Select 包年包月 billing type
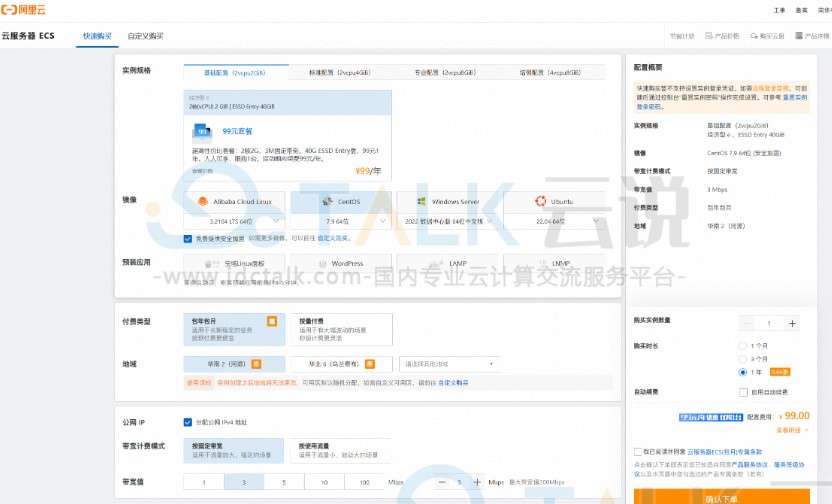Image resolution: width=832 pixels, height=504 pixels. click(x=234, y=329)
